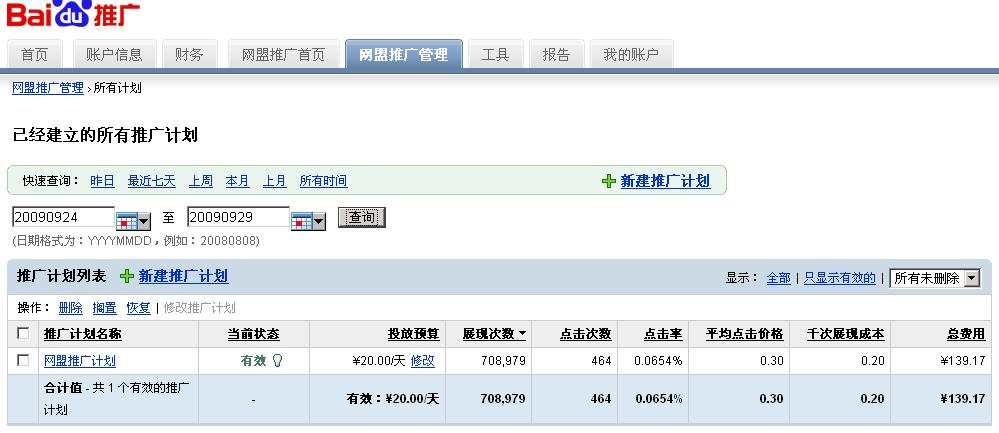Check the box for 网盟推广计划 row

[23, 361]
